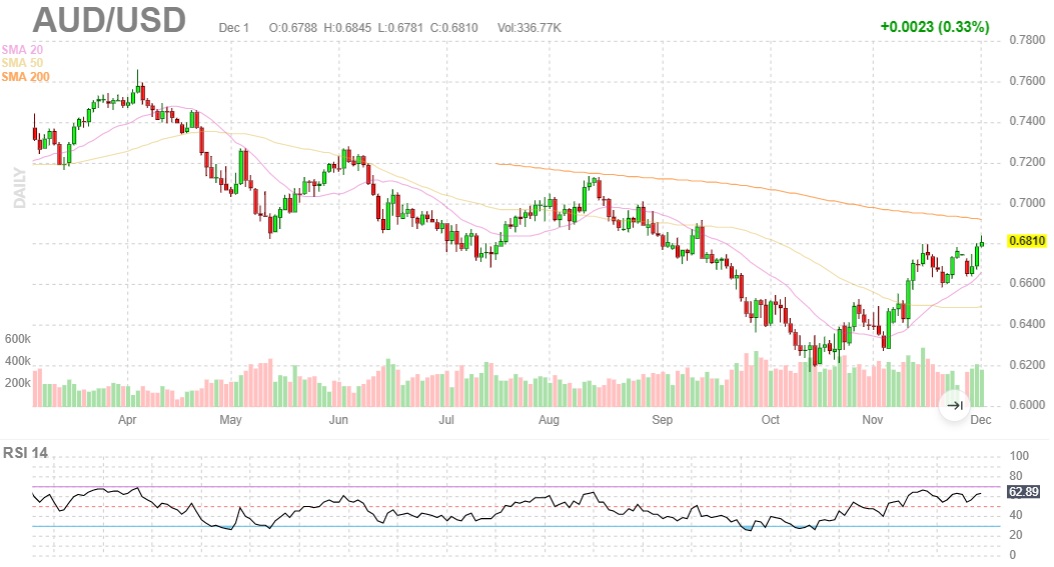Image resolution: width=1054 pixels, height=567 pixels.
Task: Click the scroll-to-latest arrow button
Action: 955,405
